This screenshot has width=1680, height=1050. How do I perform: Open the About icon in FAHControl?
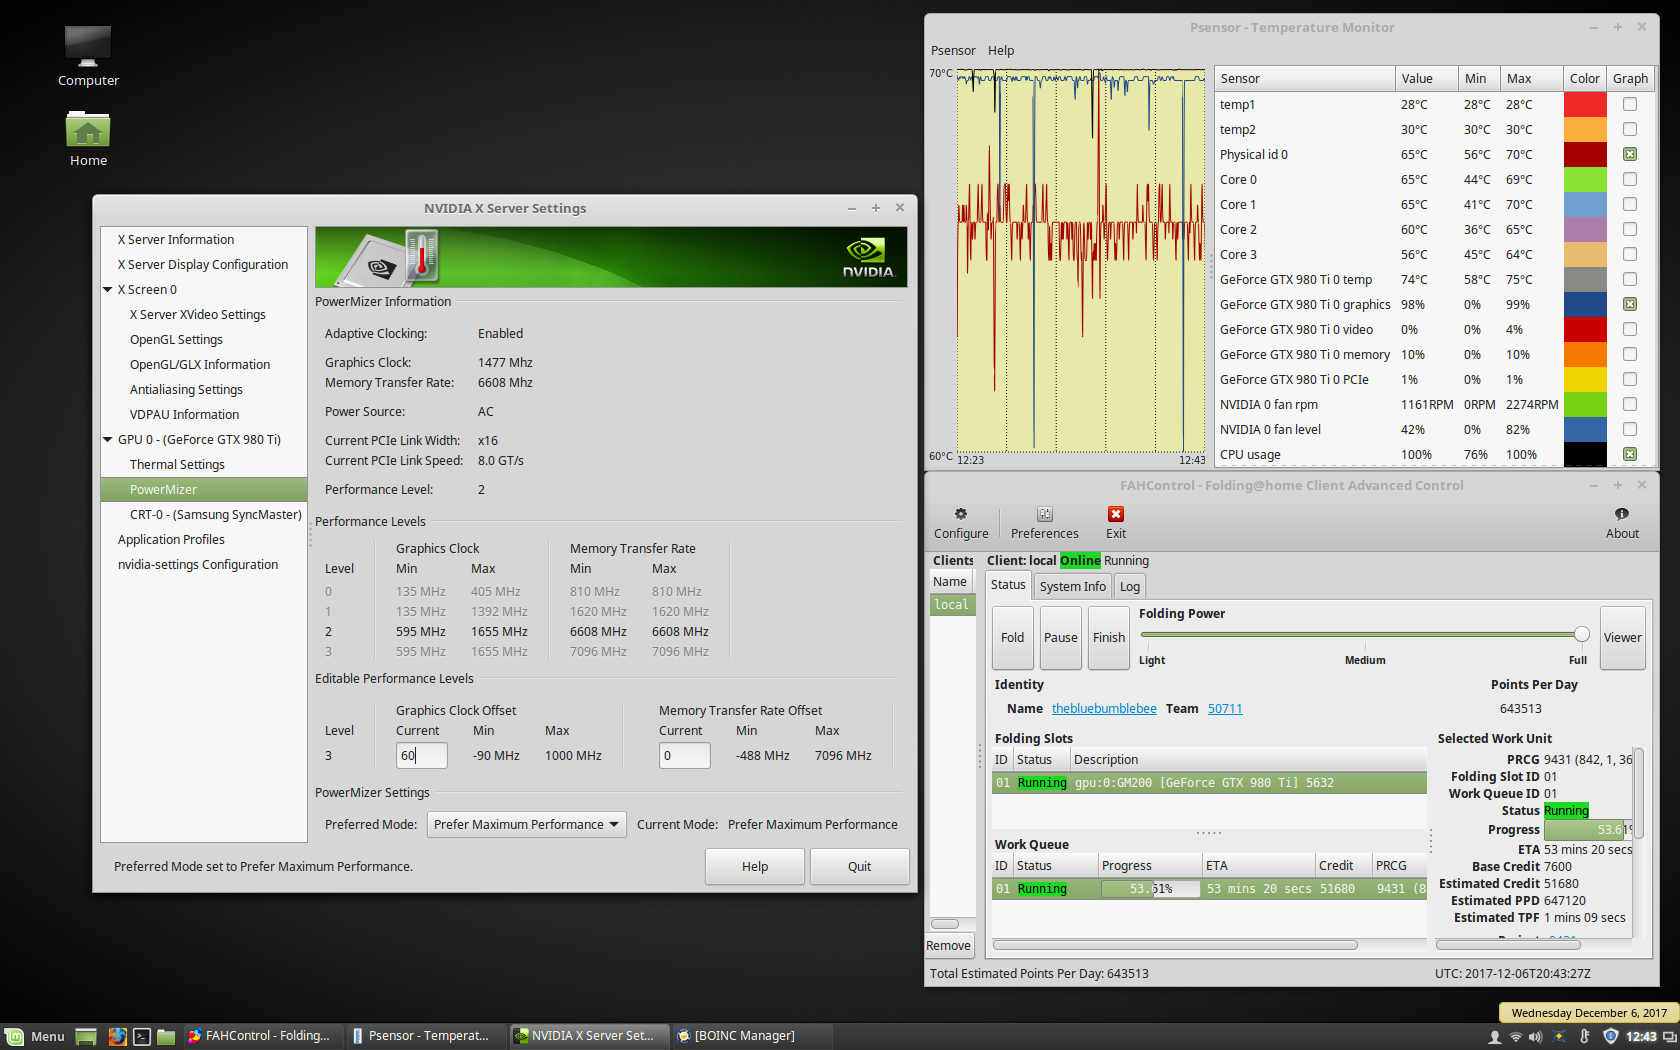pyautogui.click(x=1622, y=522)
